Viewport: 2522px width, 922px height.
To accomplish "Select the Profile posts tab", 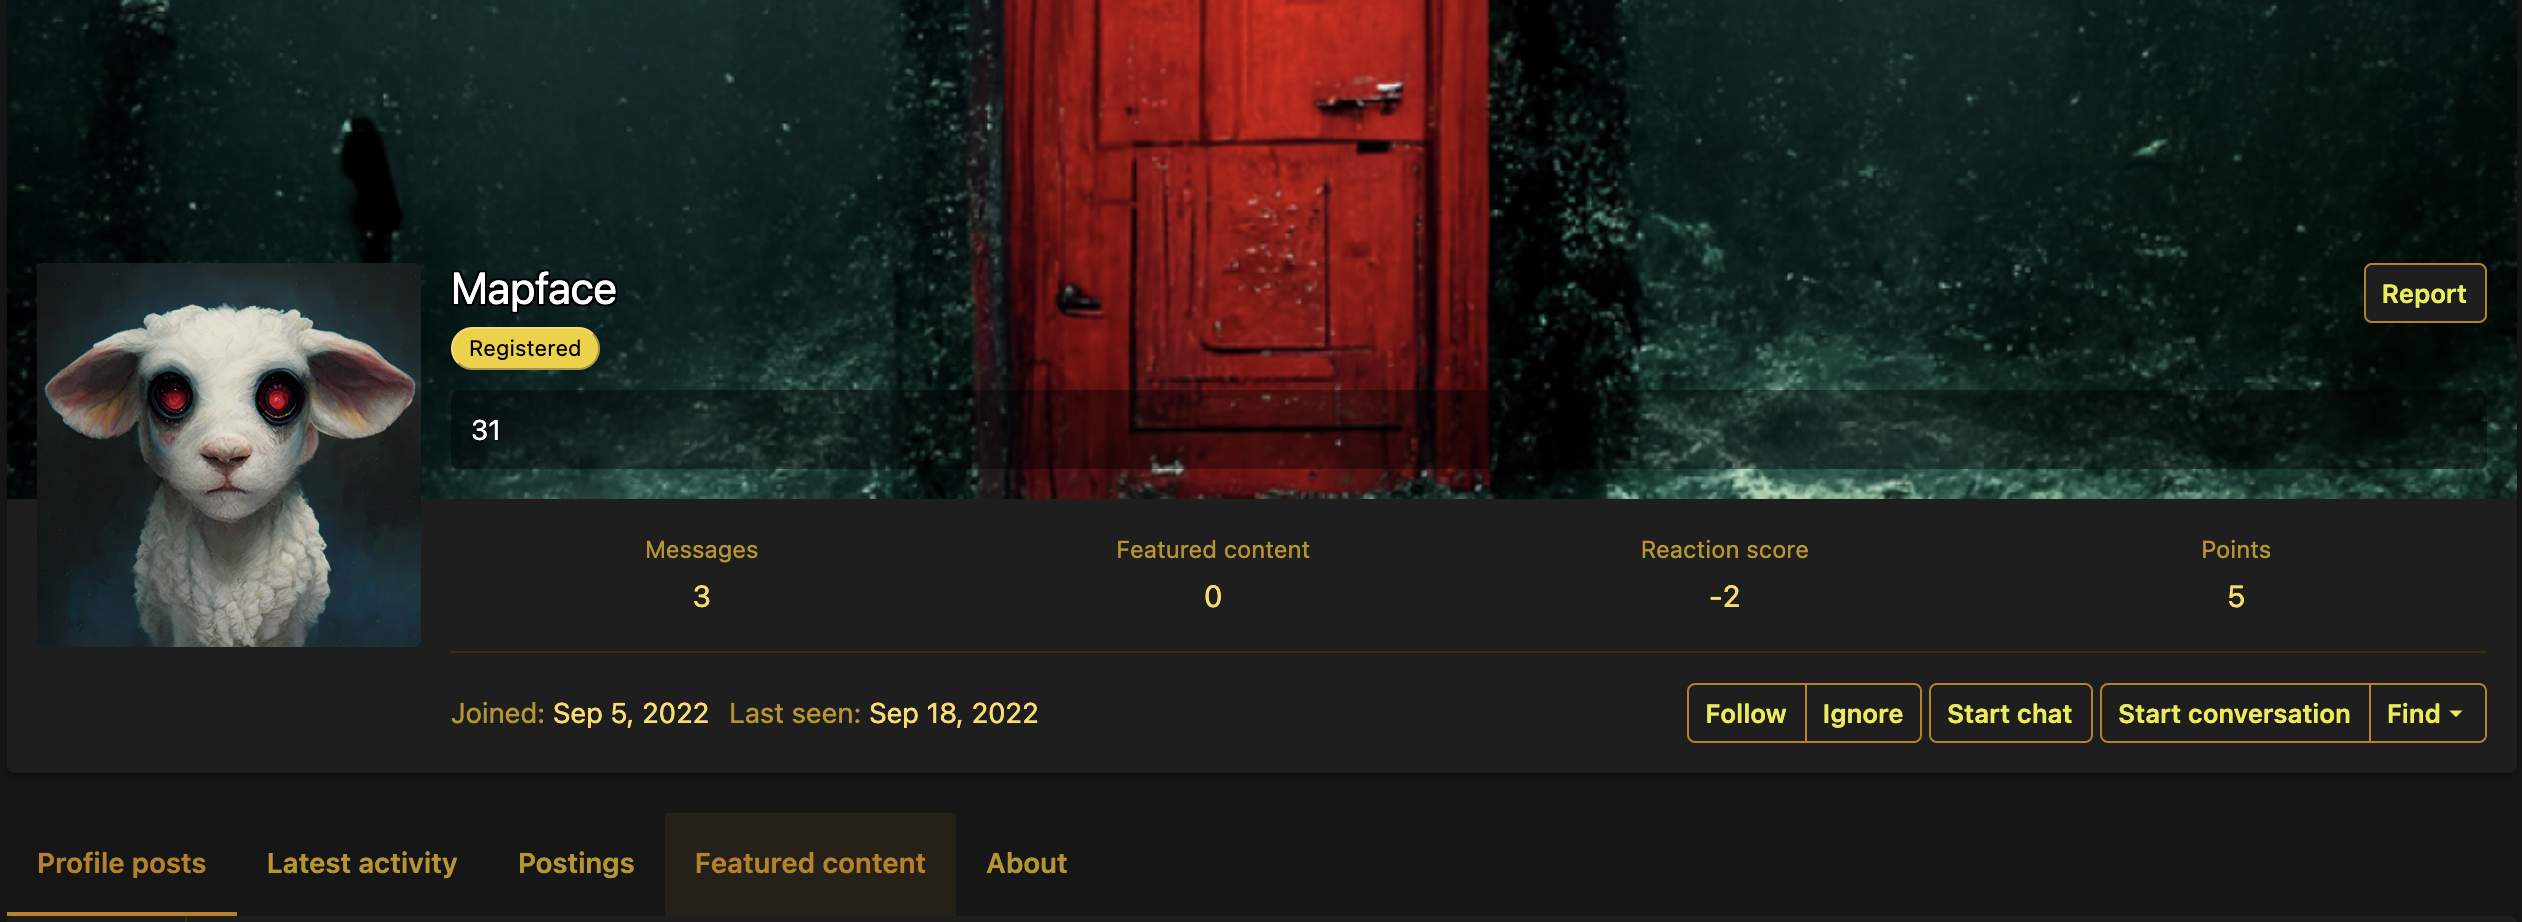I will point(121,863).
